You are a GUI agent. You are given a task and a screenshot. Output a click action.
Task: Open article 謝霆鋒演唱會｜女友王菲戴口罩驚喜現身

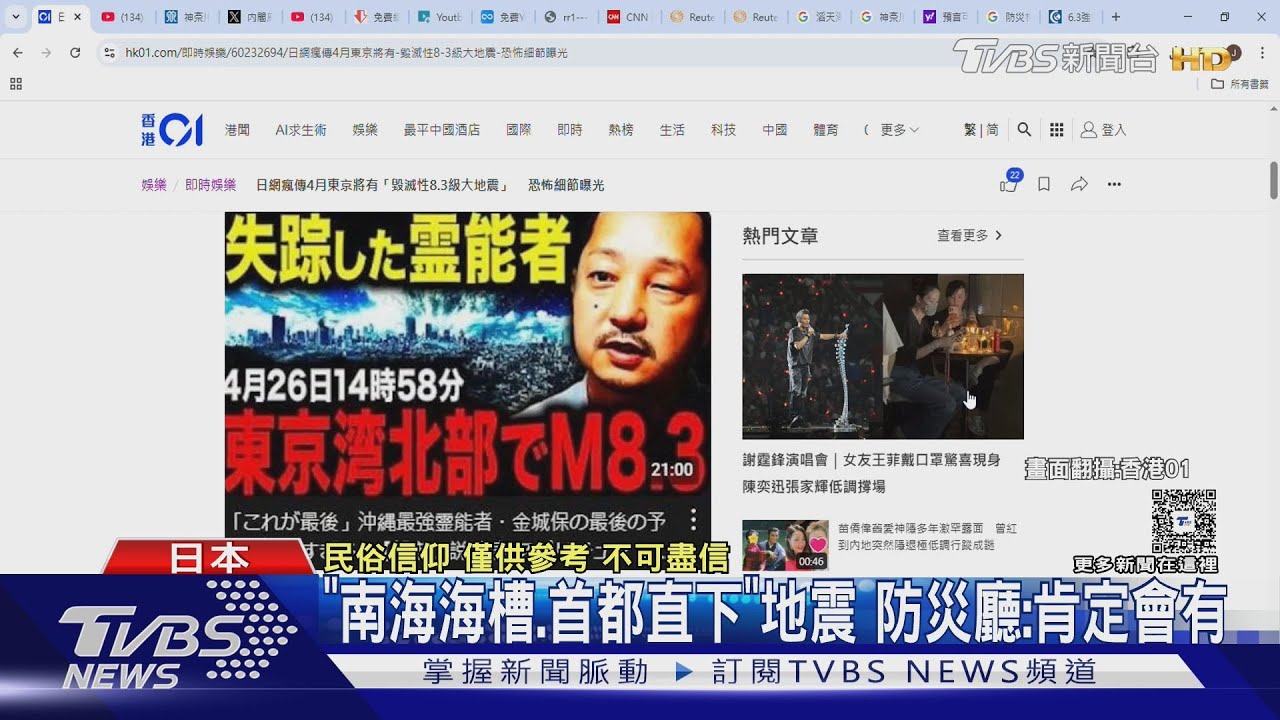tap(871, 473)
